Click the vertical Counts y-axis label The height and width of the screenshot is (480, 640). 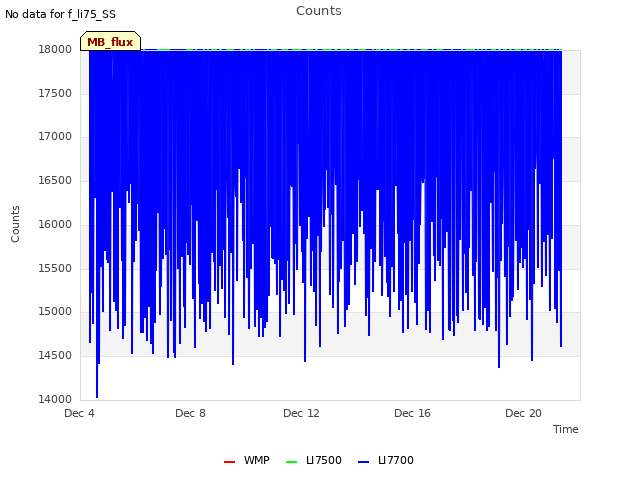tap(15, 224)
